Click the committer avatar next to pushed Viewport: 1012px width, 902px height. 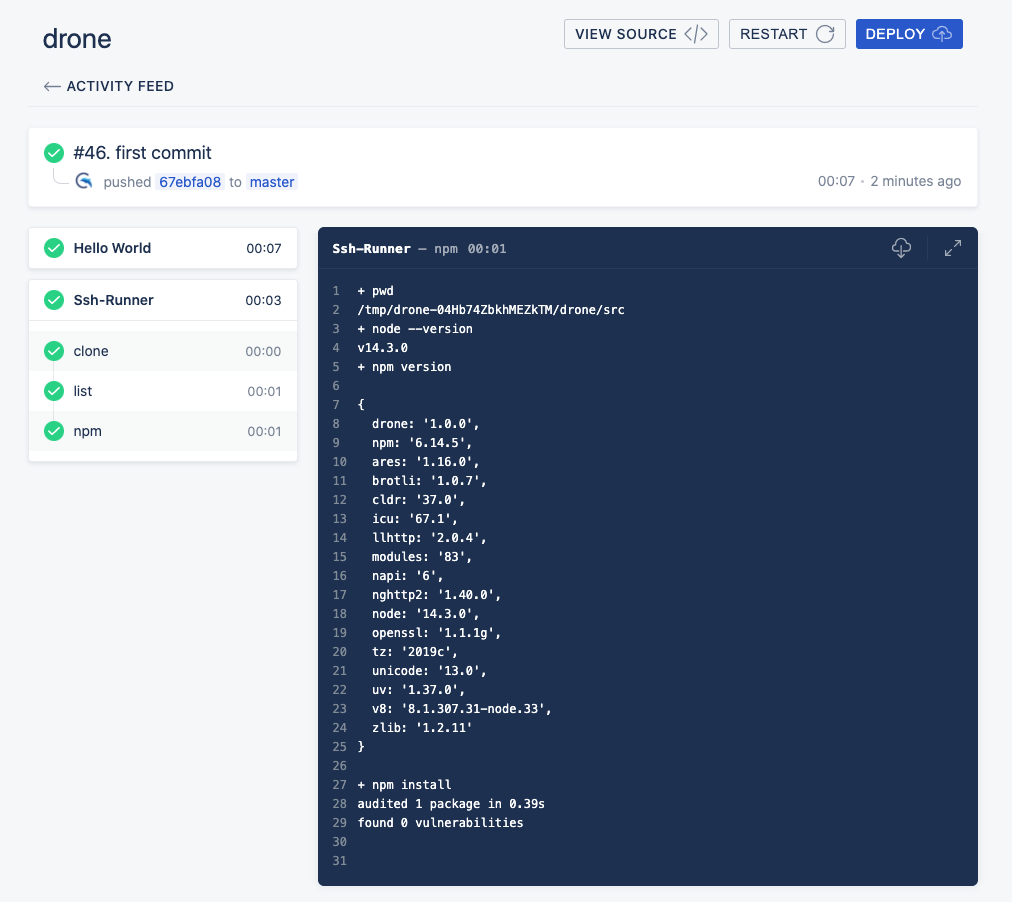pos(84,181)
